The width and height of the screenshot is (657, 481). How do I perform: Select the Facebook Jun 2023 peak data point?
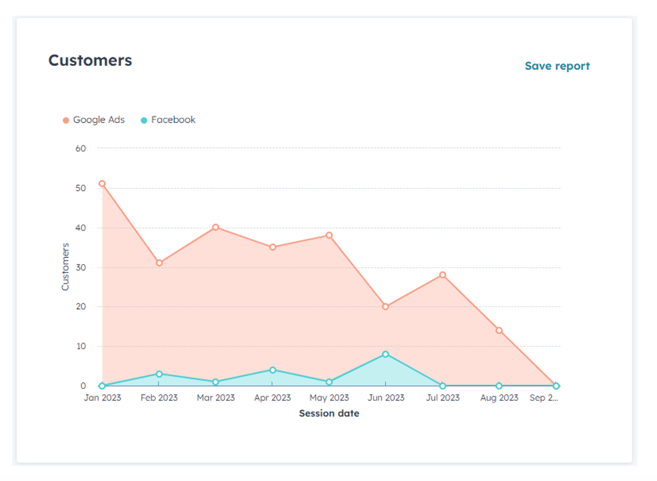click(x=385, y=354)
